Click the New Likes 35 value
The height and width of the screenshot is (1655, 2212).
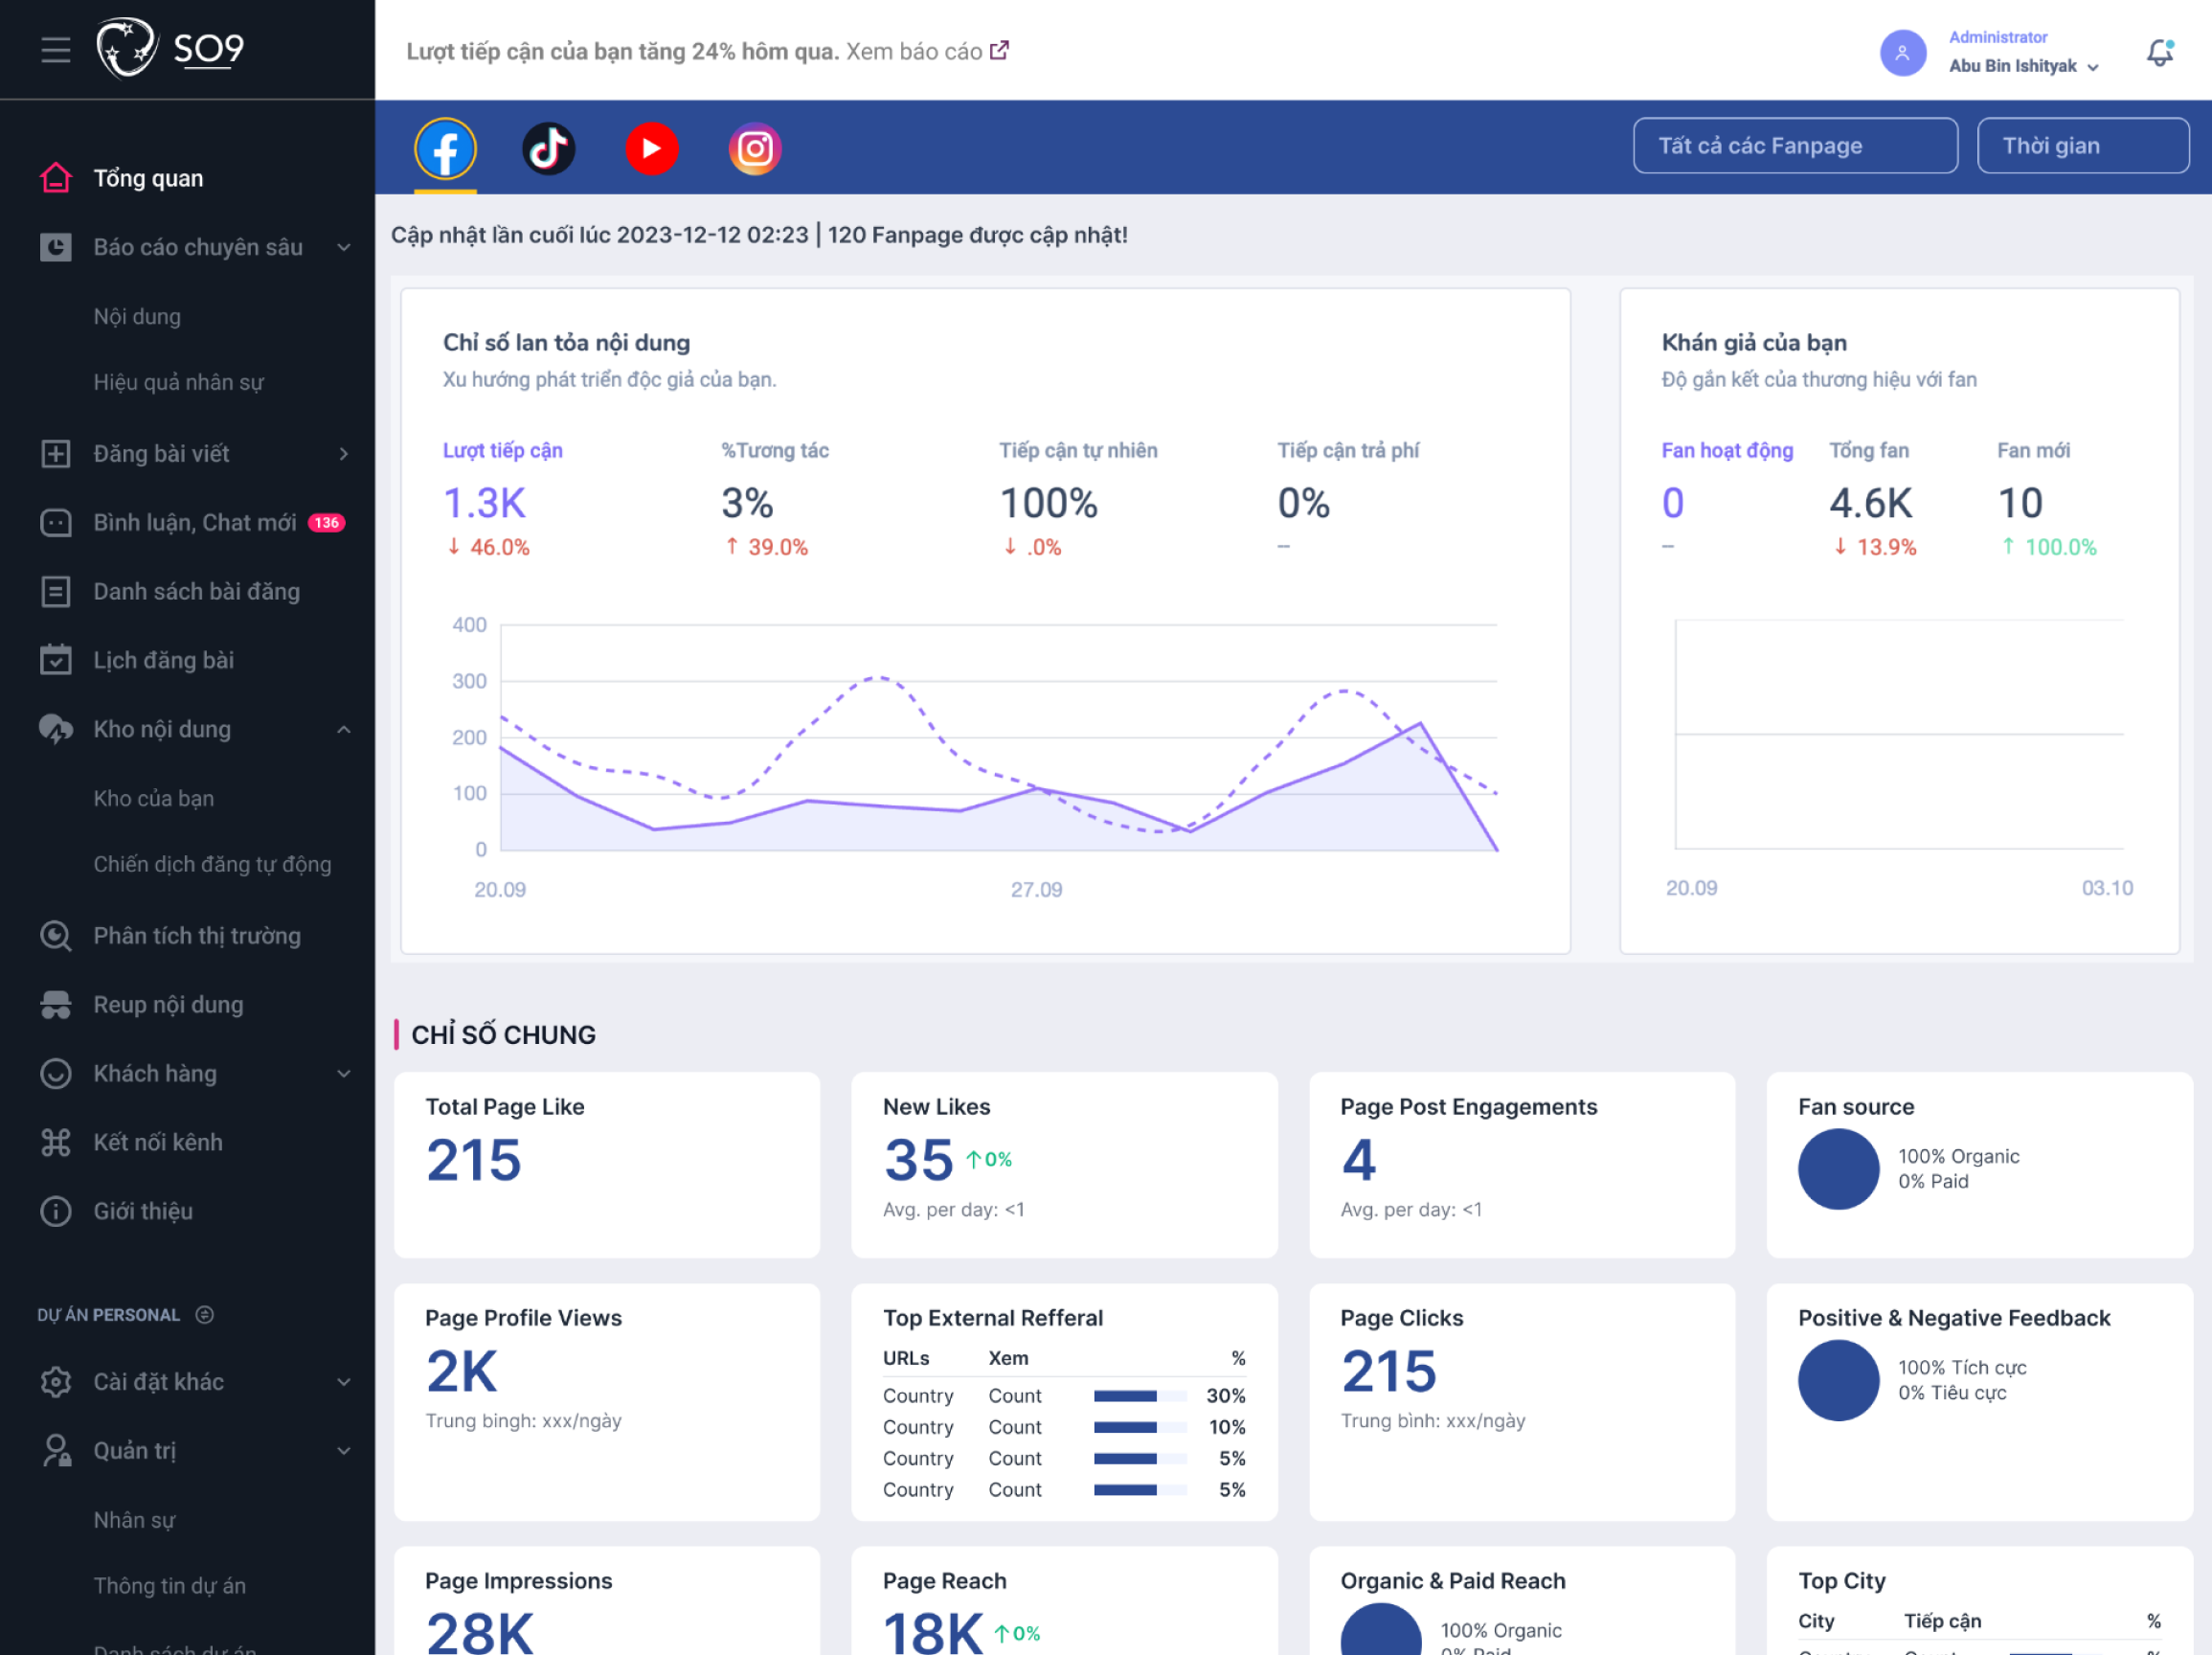tap(918, 1160)
